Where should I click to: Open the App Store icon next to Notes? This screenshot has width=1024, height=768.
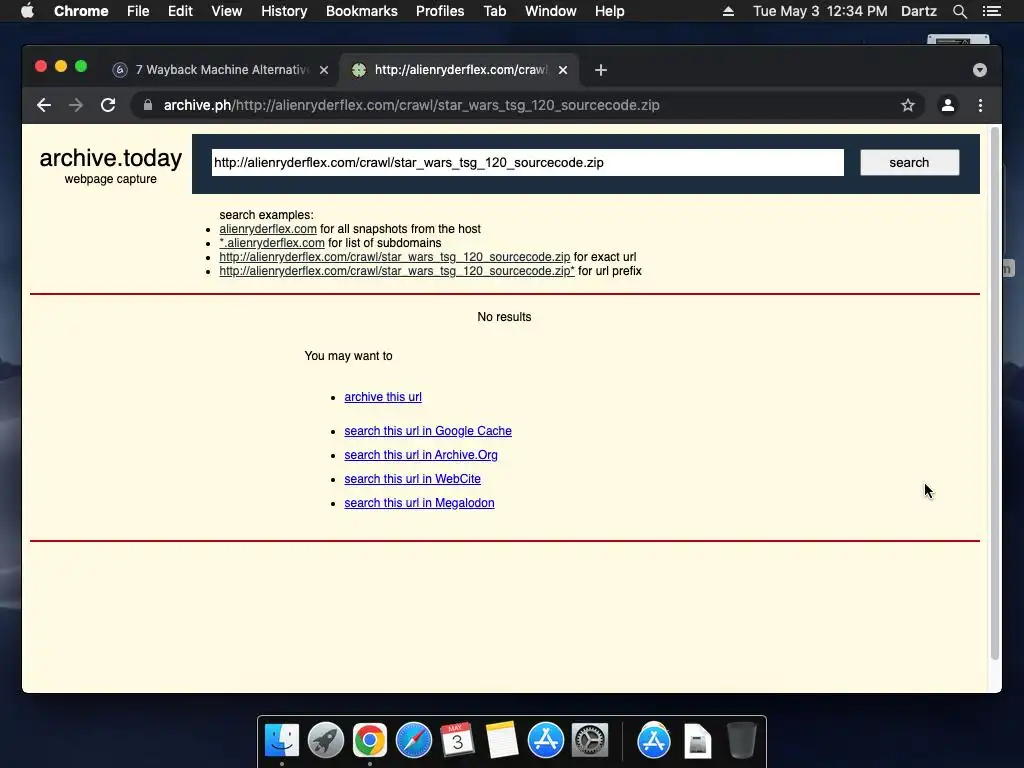(x=545, y=741)
